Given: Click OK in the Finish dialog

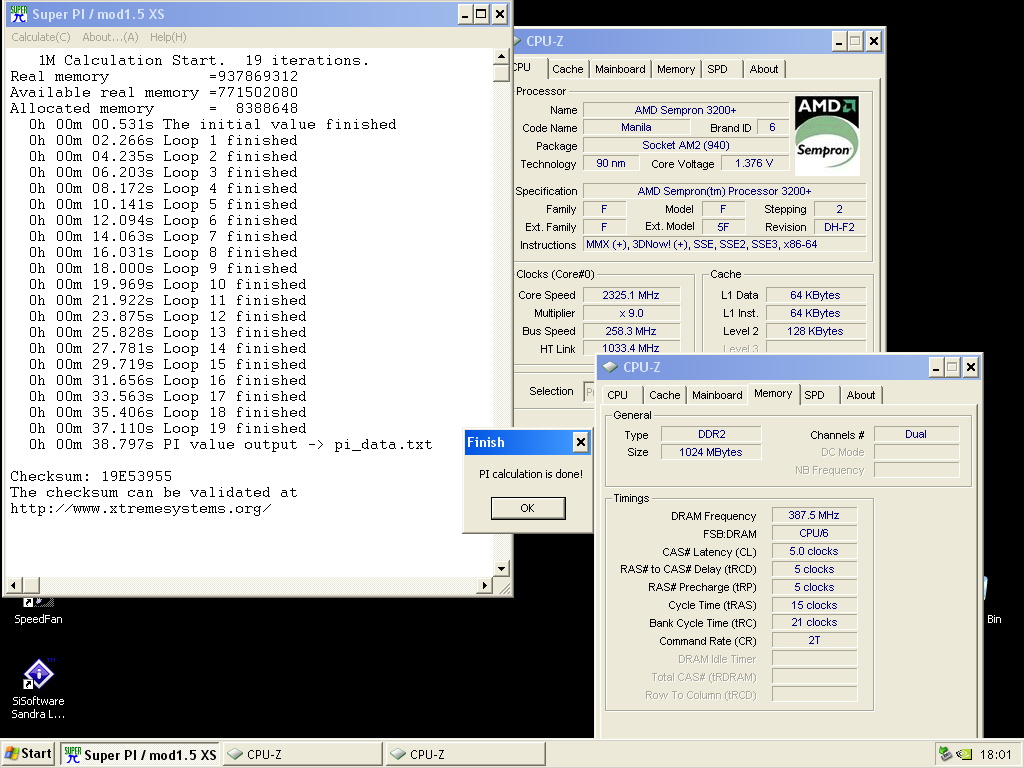Looking at the screenshot, I should pos(528,508).
